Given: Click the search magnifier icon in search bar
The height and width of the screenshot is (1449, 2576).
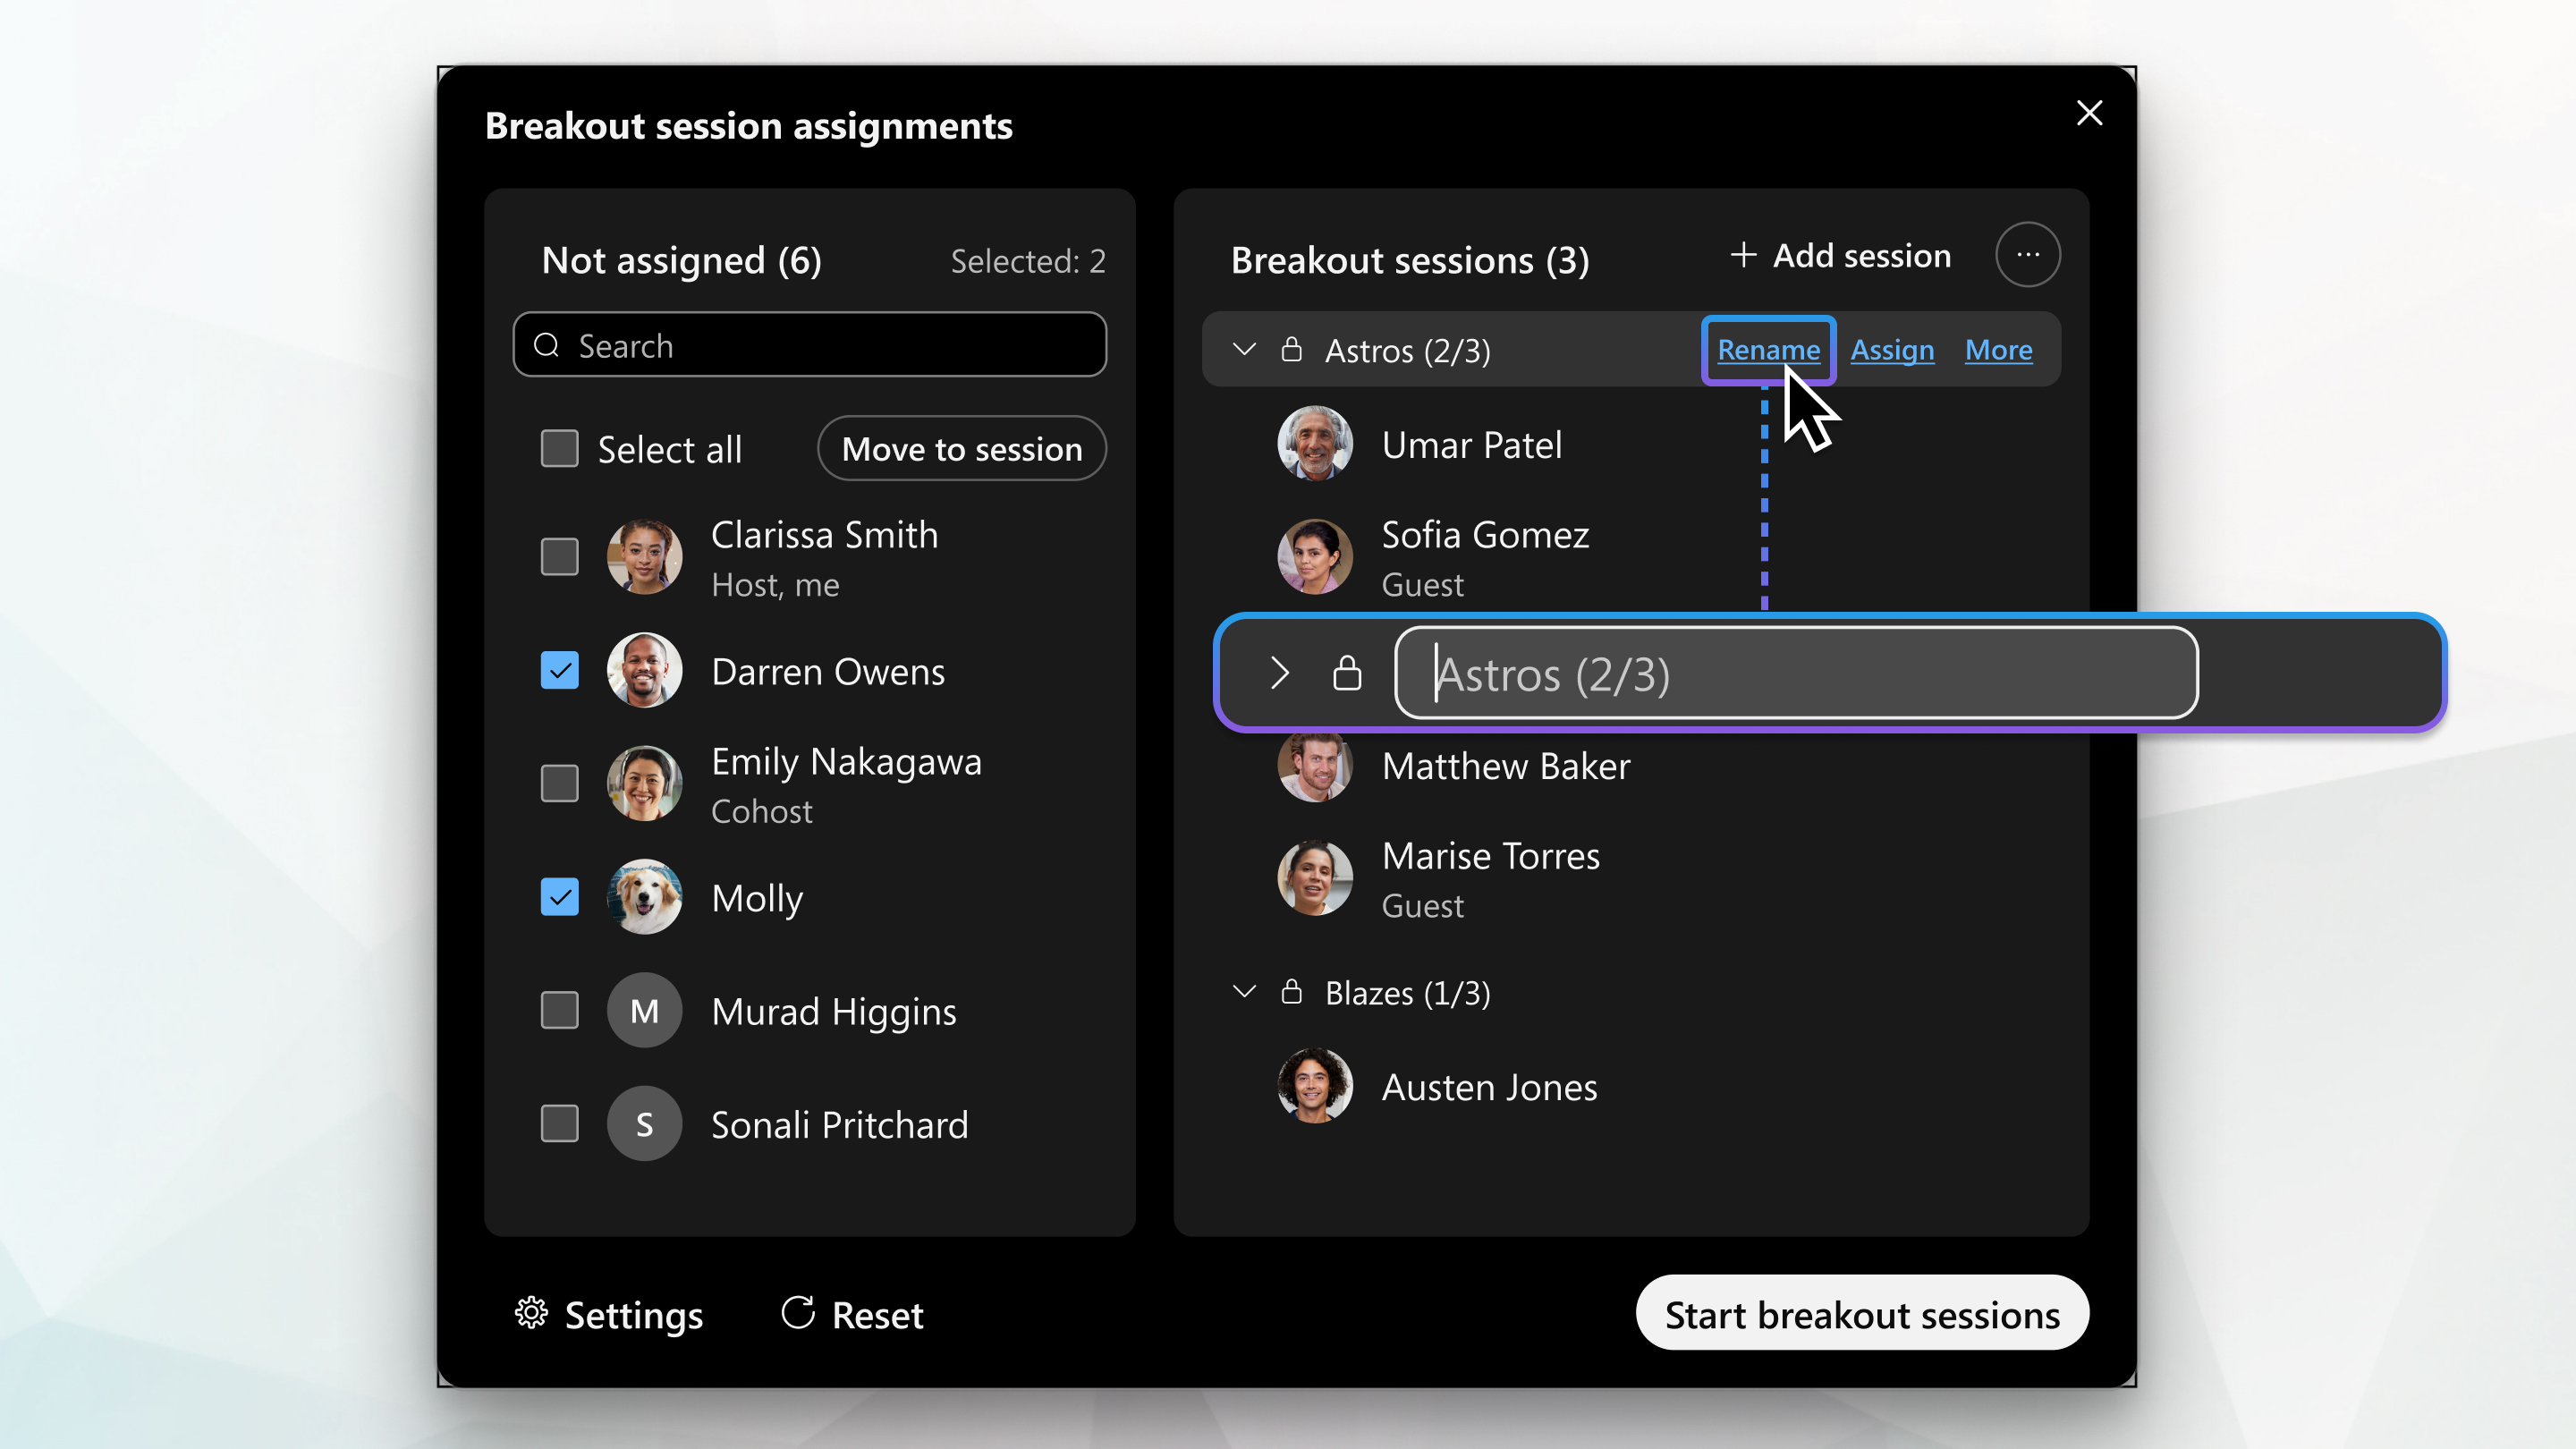Looking at the screenshot, I should click(548, 345).
